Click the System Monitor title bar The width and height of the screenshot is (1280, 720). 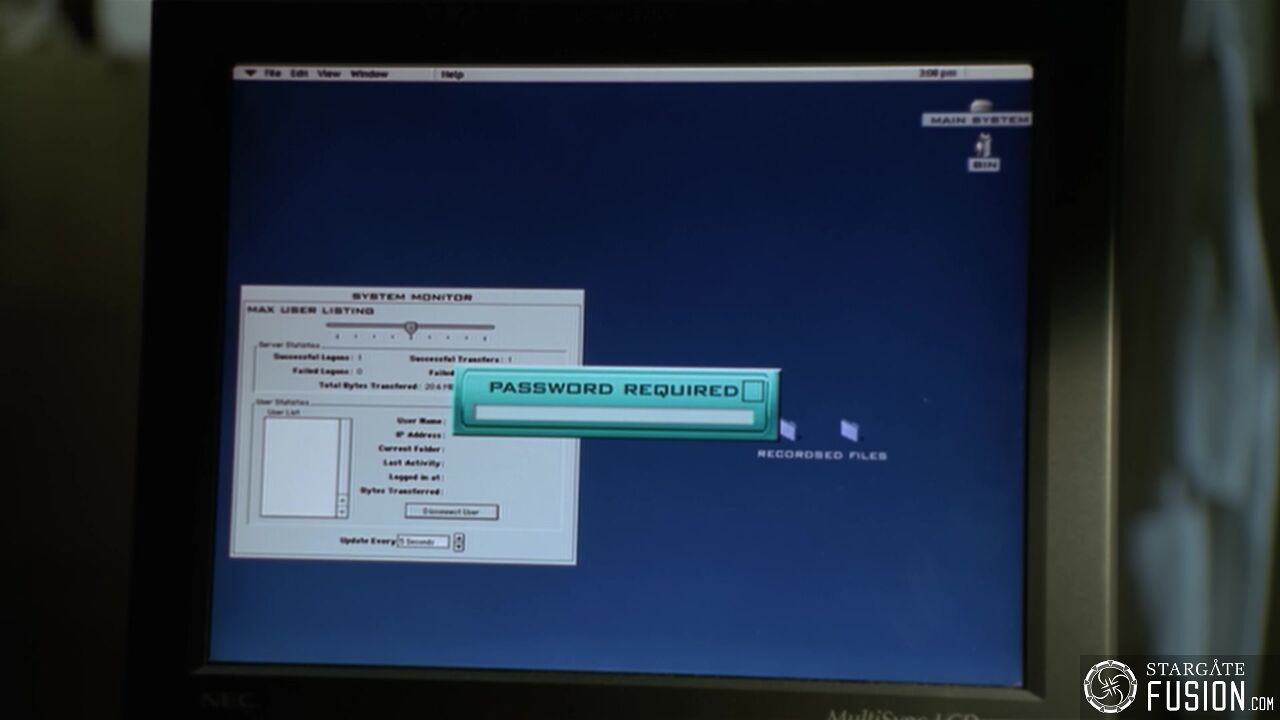pyautogui.click(x=411, y=297)
